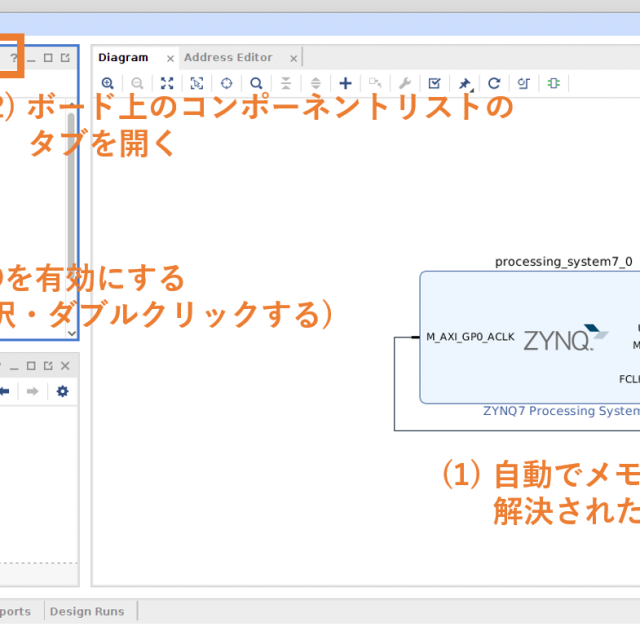The width and height of the screenshot is (640, 640).
Task: Switch to the Address Editor tab
Action: [x=228, y=58]
